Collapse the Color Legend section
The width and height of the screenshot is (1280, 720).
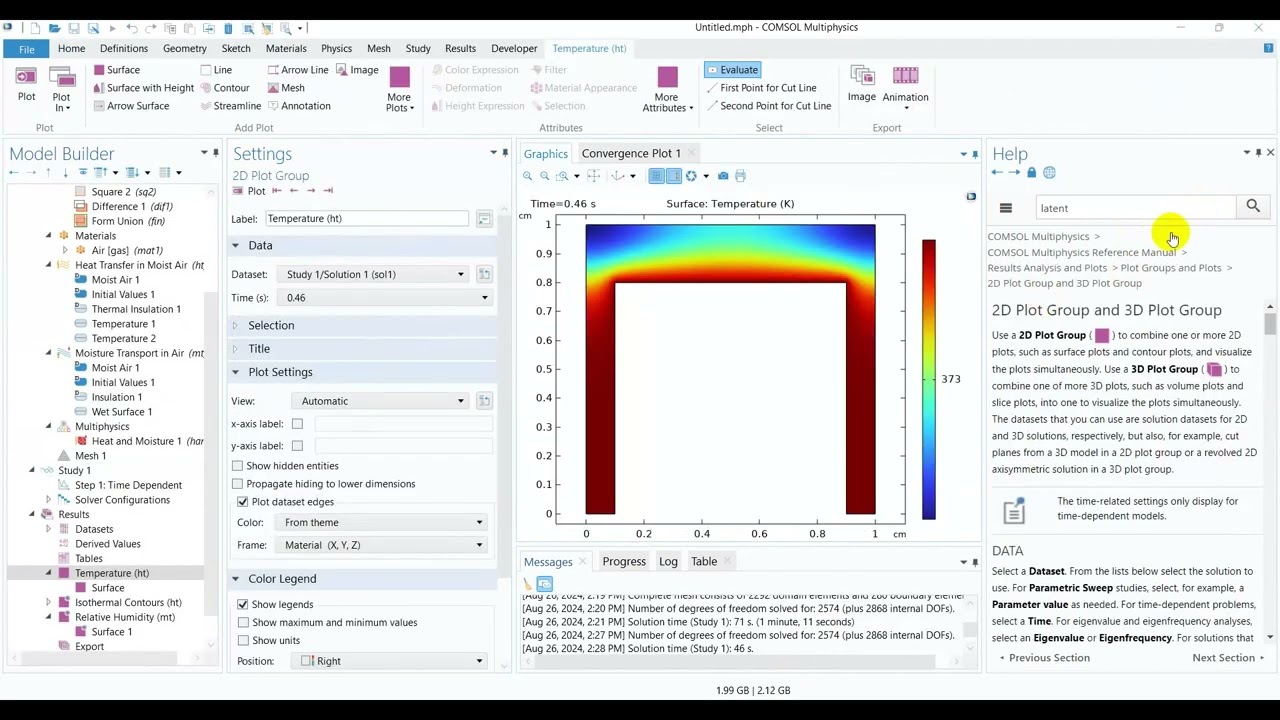282,579
